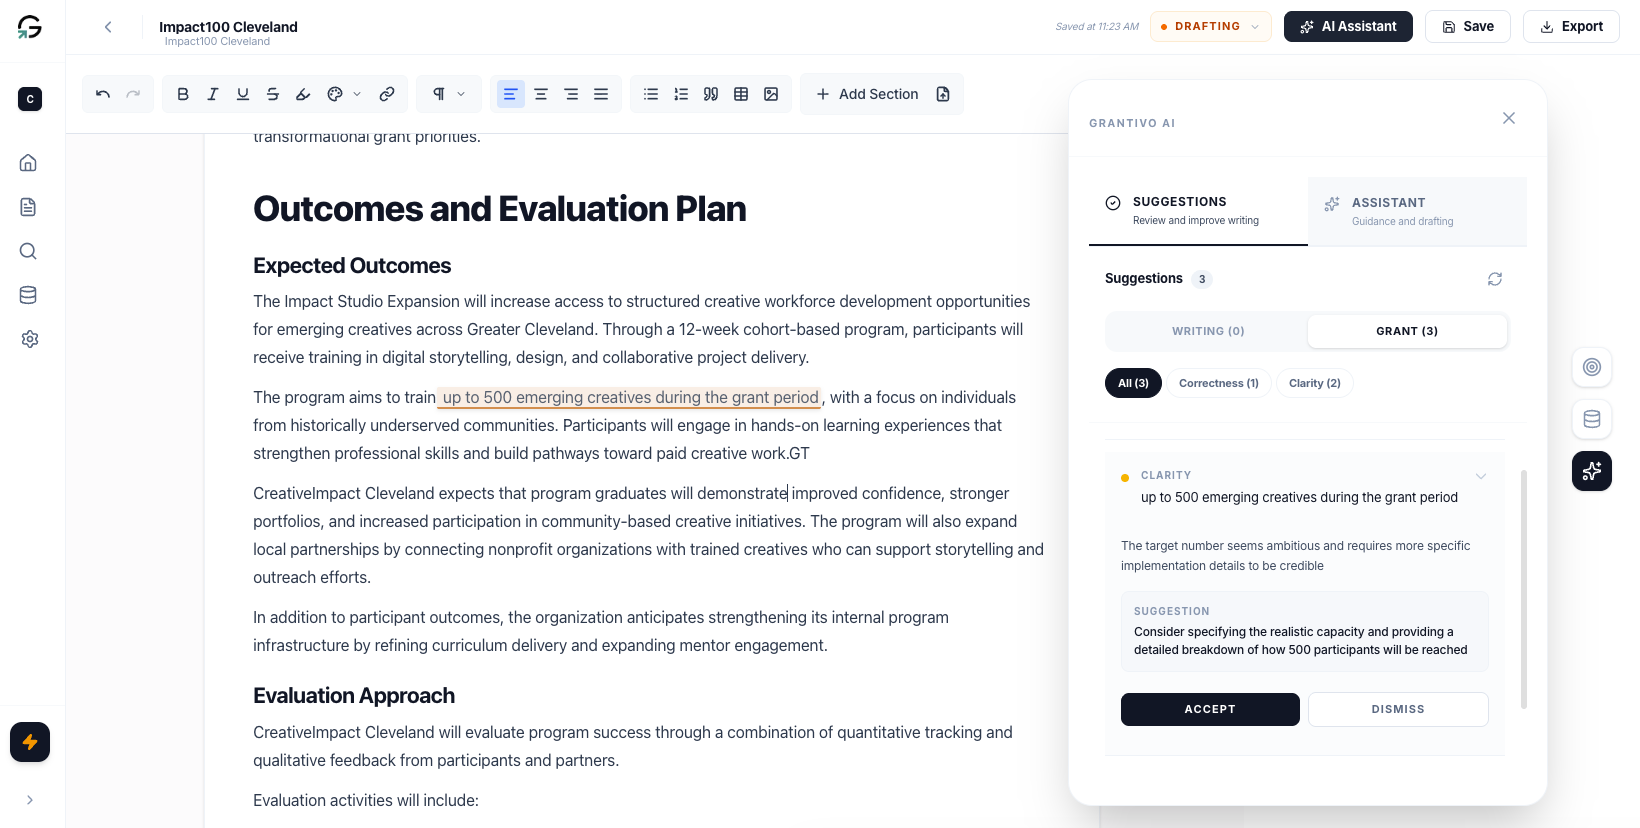
Task: Select the highlighter tool
Action: pyautogui.click(x=302, y=93)
